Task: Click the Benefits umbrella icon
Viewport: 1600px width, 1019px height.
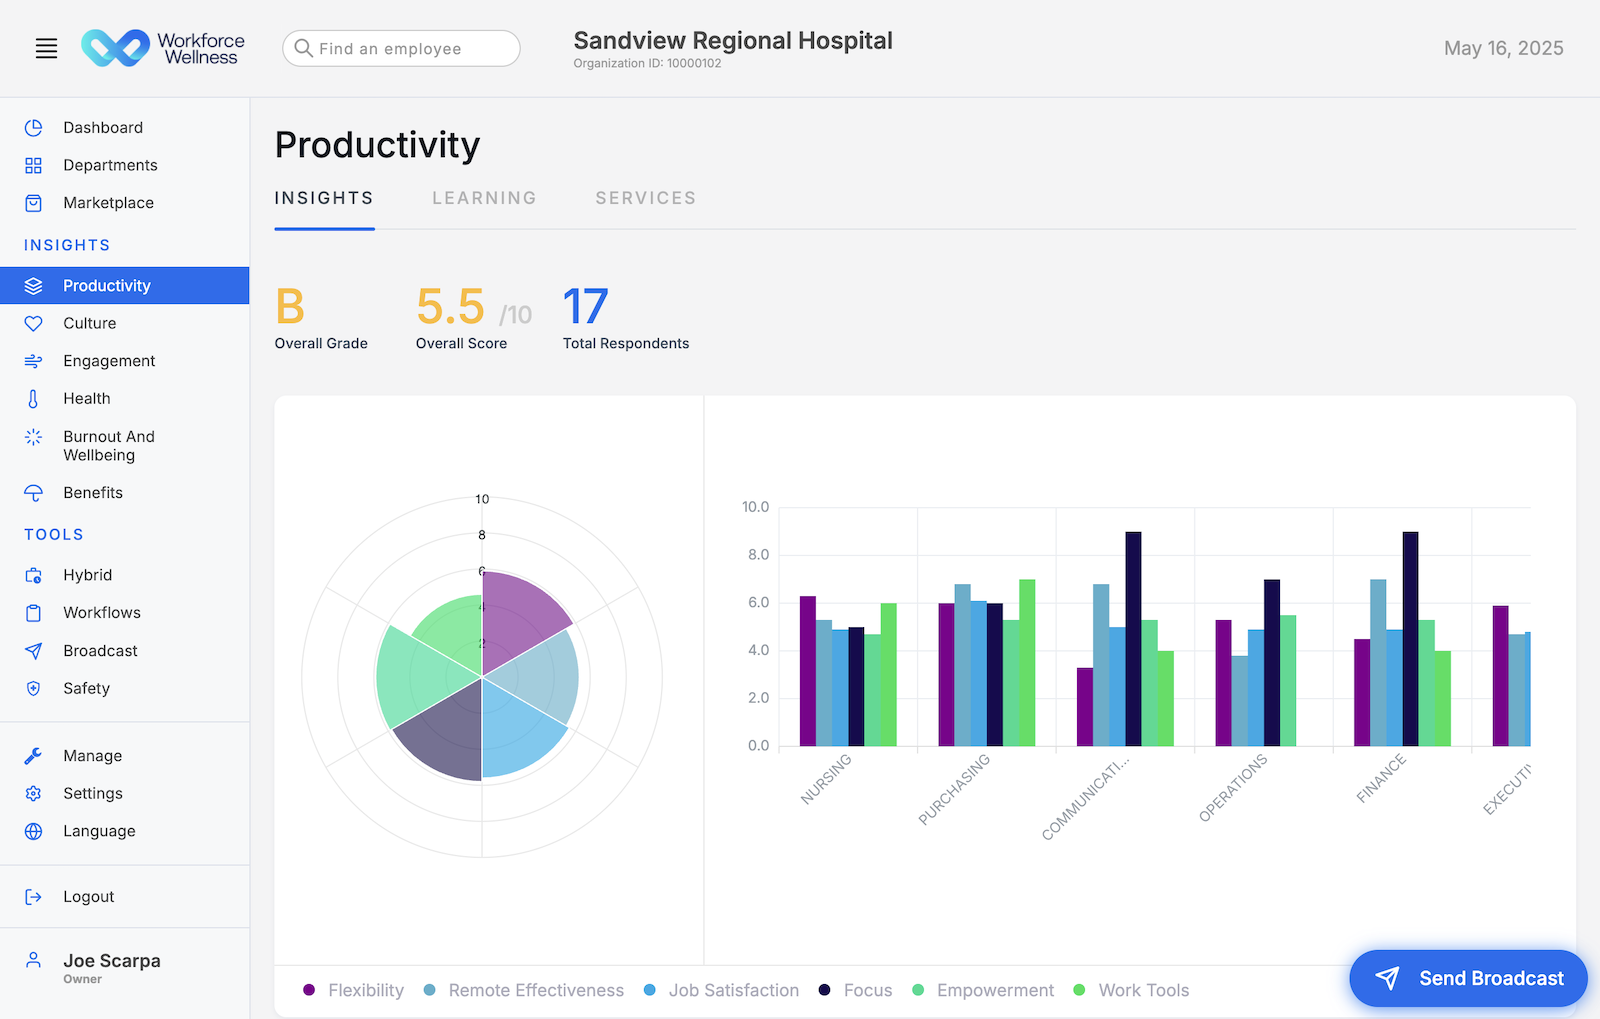Action: [x=33, y=492]
